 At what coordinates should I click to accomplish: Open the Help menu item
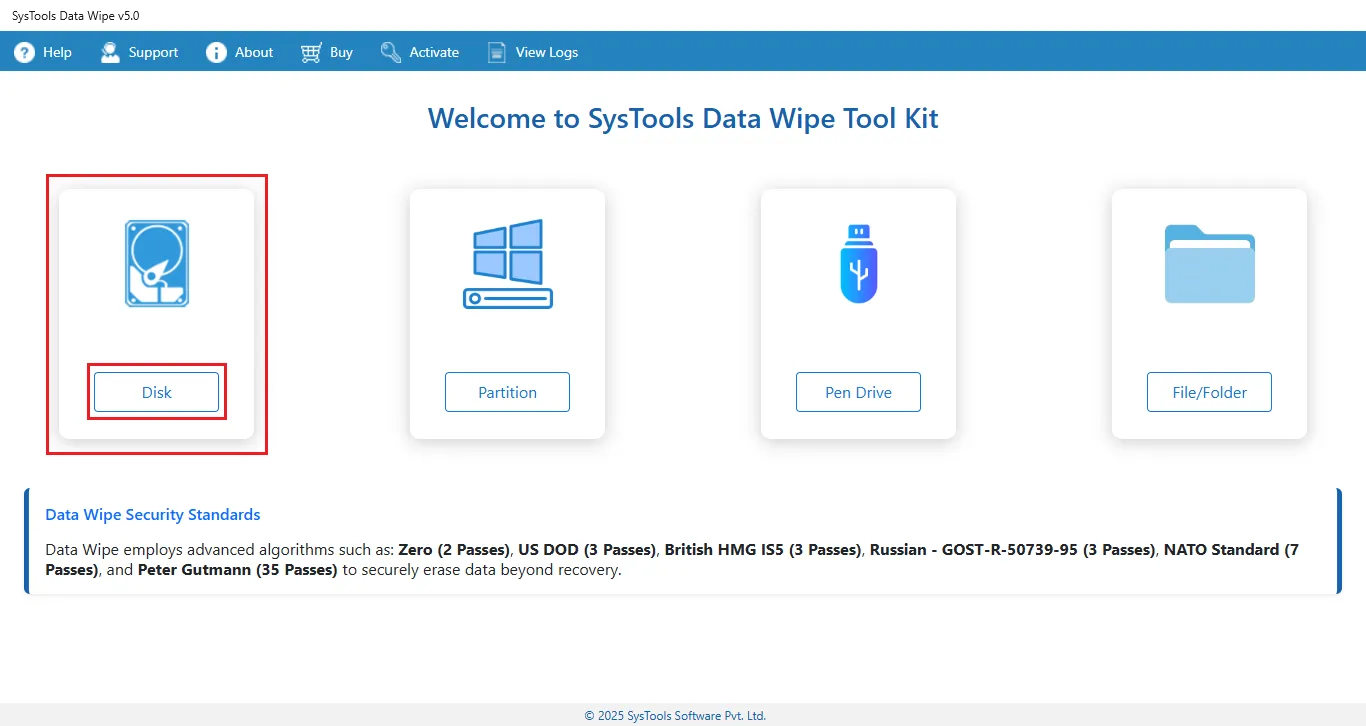(x=43, y=52)
